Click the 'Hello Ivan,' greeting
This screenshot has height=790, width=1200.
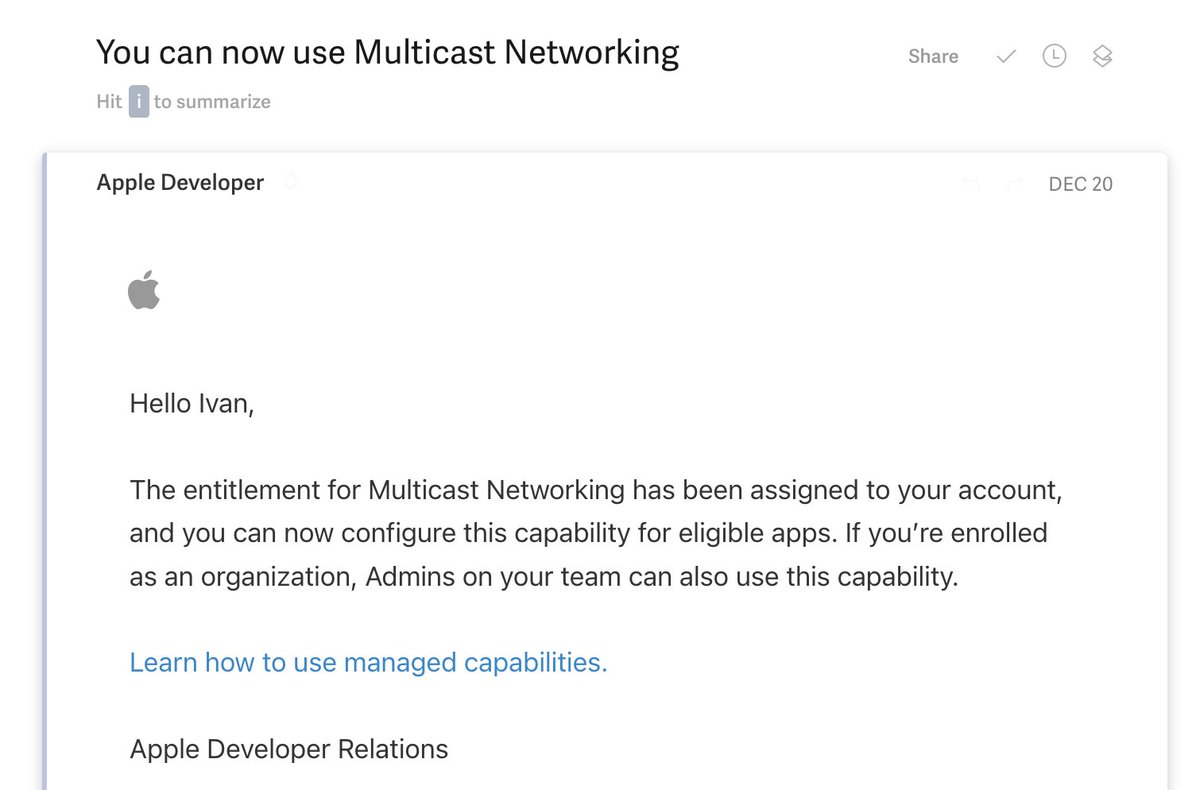192,405
